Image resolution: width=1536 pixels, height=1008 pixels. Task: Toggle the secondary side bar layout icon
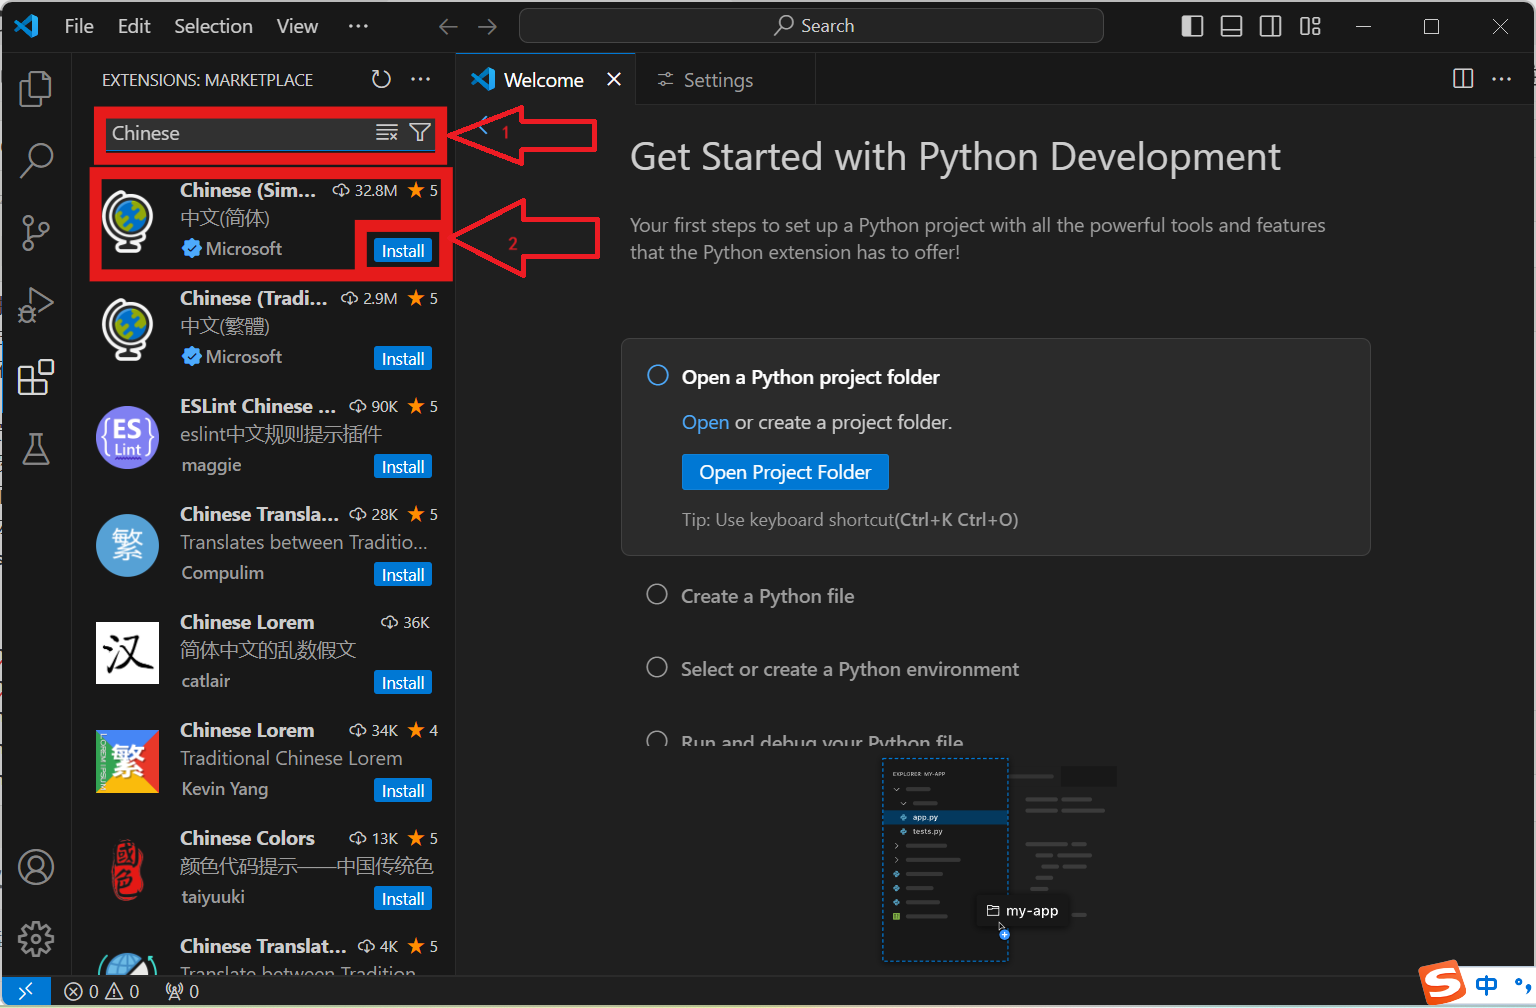[1270, 26]
